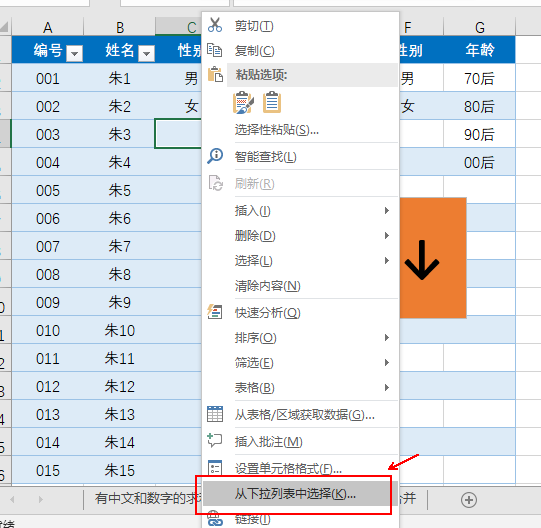Expand the 筛选(E) submenu arrow
The image size is (541, 528).
coord(387,362)
